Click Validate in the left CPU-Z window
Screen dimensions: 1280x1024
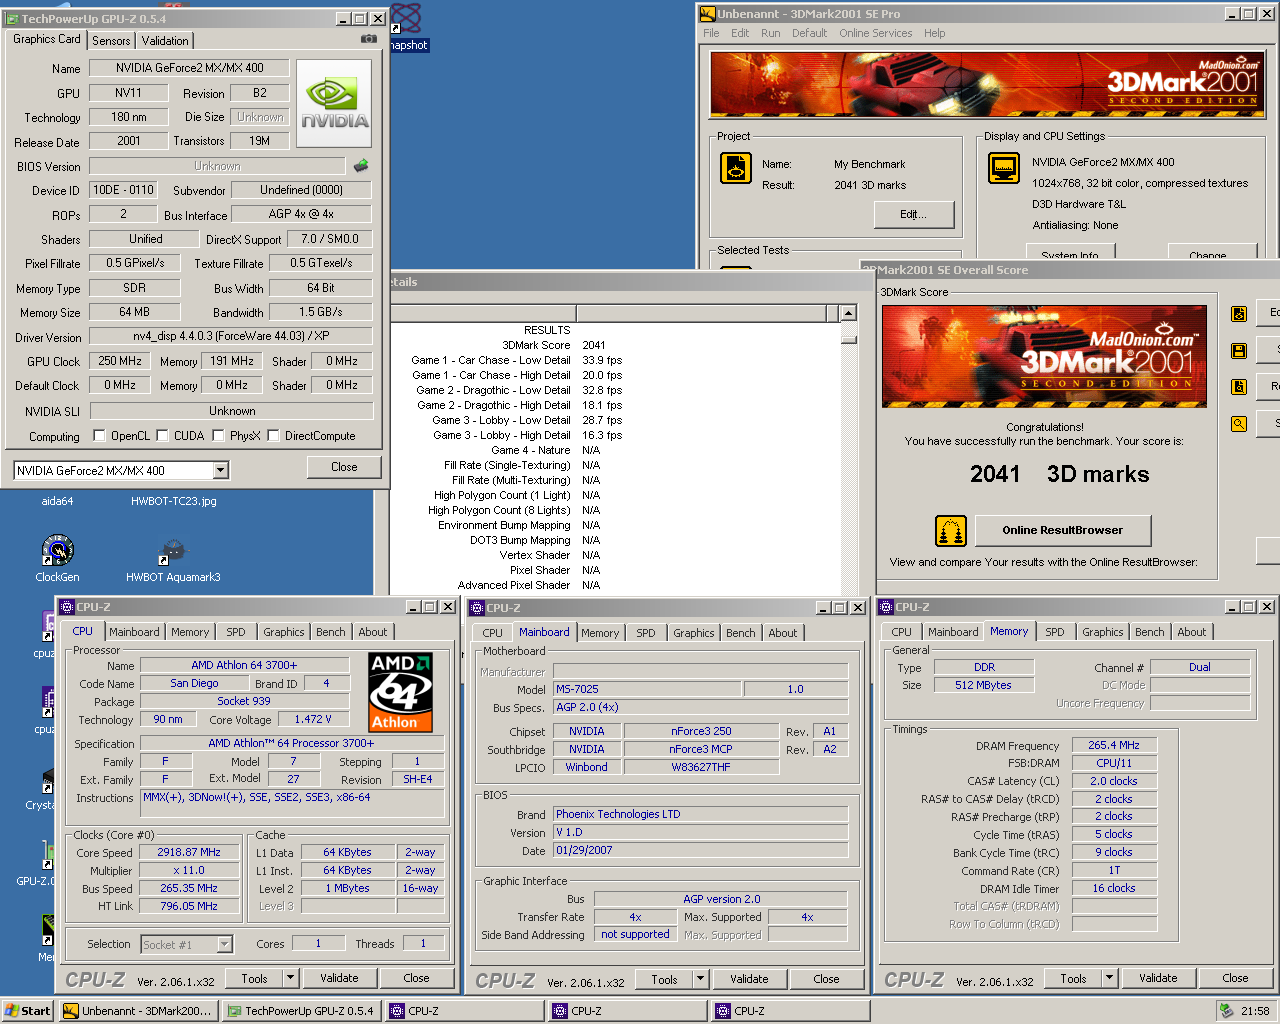click(339, 978)
